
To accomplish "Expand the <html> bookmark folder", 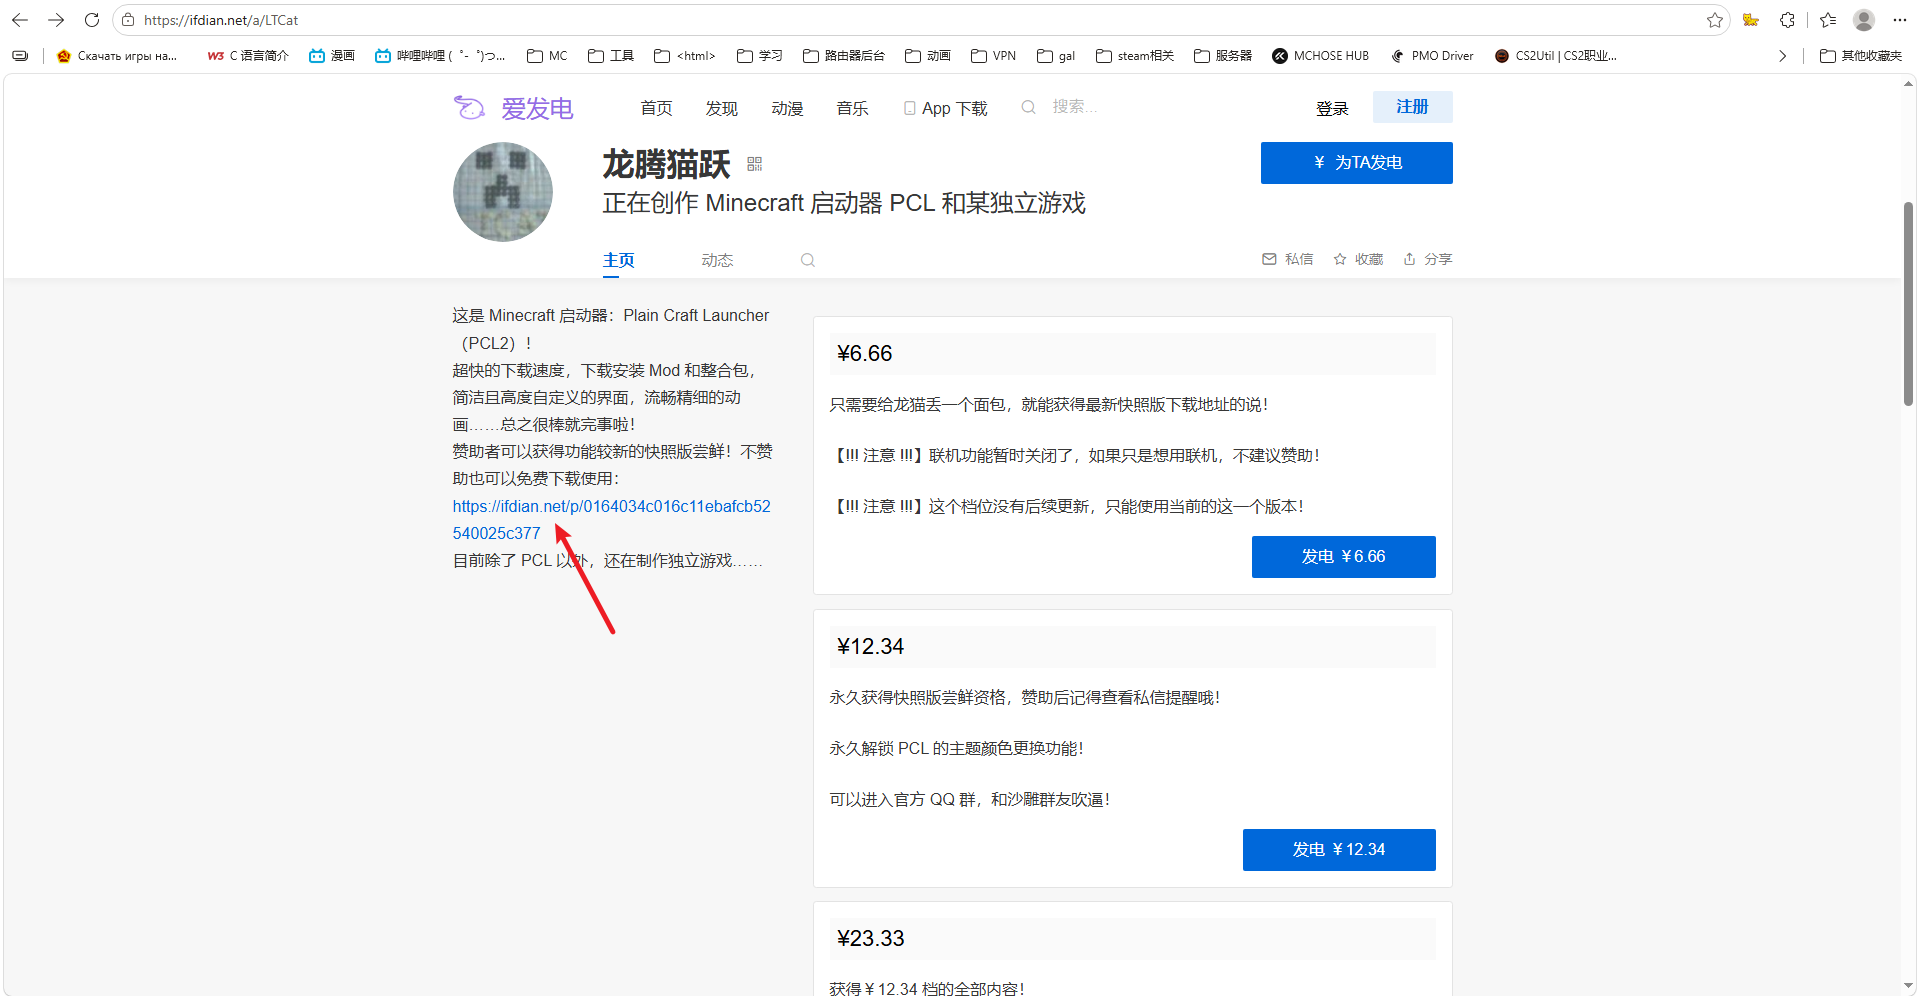I will (x=685, y=56).
